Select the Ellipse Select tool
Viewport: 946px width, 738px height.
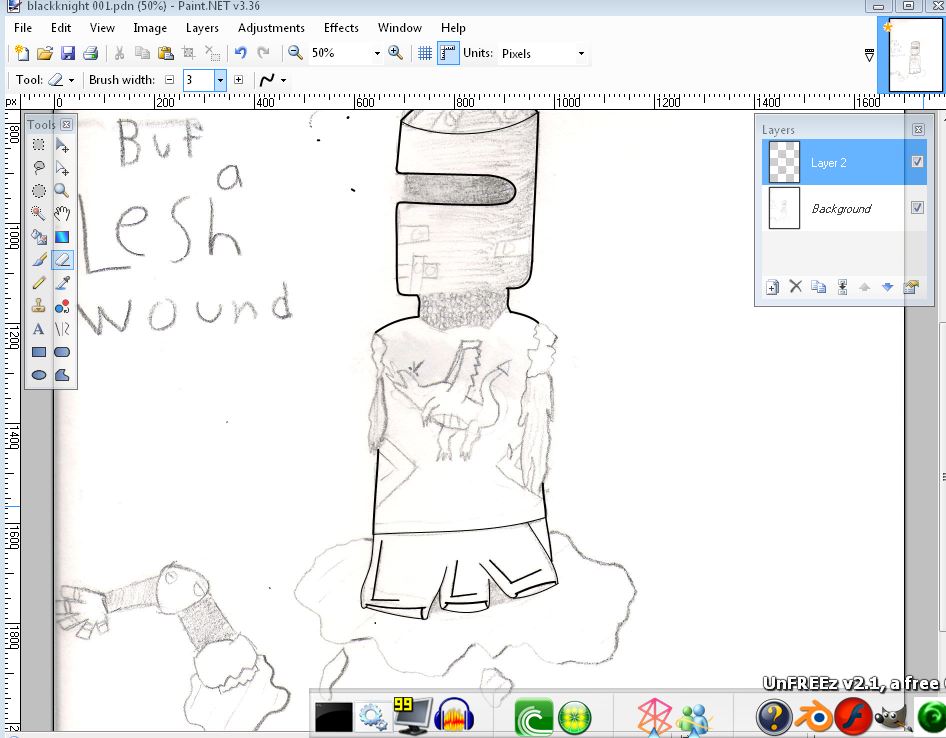[39, 191]
